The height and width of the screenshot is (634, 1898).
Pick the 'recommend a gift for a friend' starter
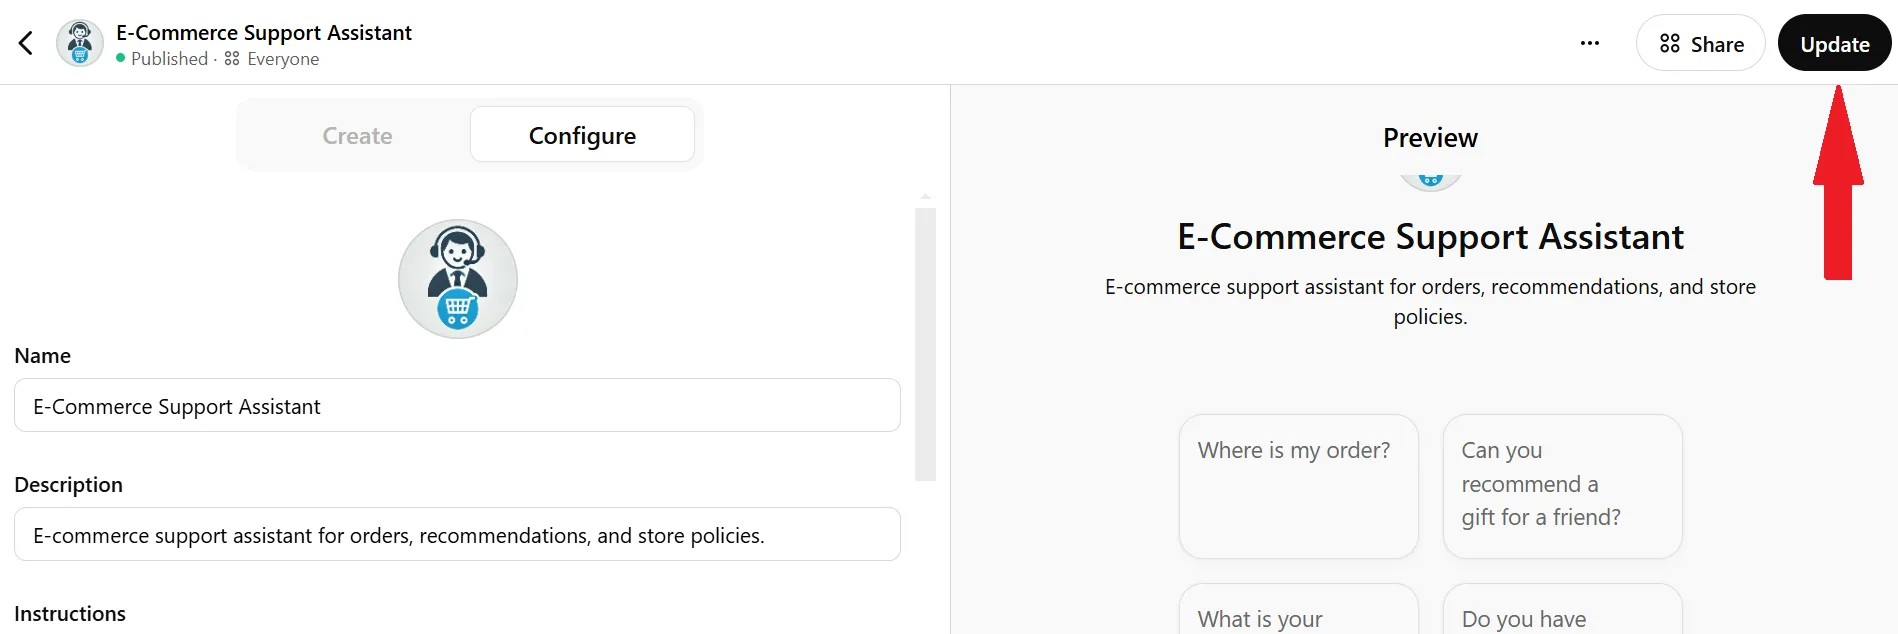point(1563,486)
